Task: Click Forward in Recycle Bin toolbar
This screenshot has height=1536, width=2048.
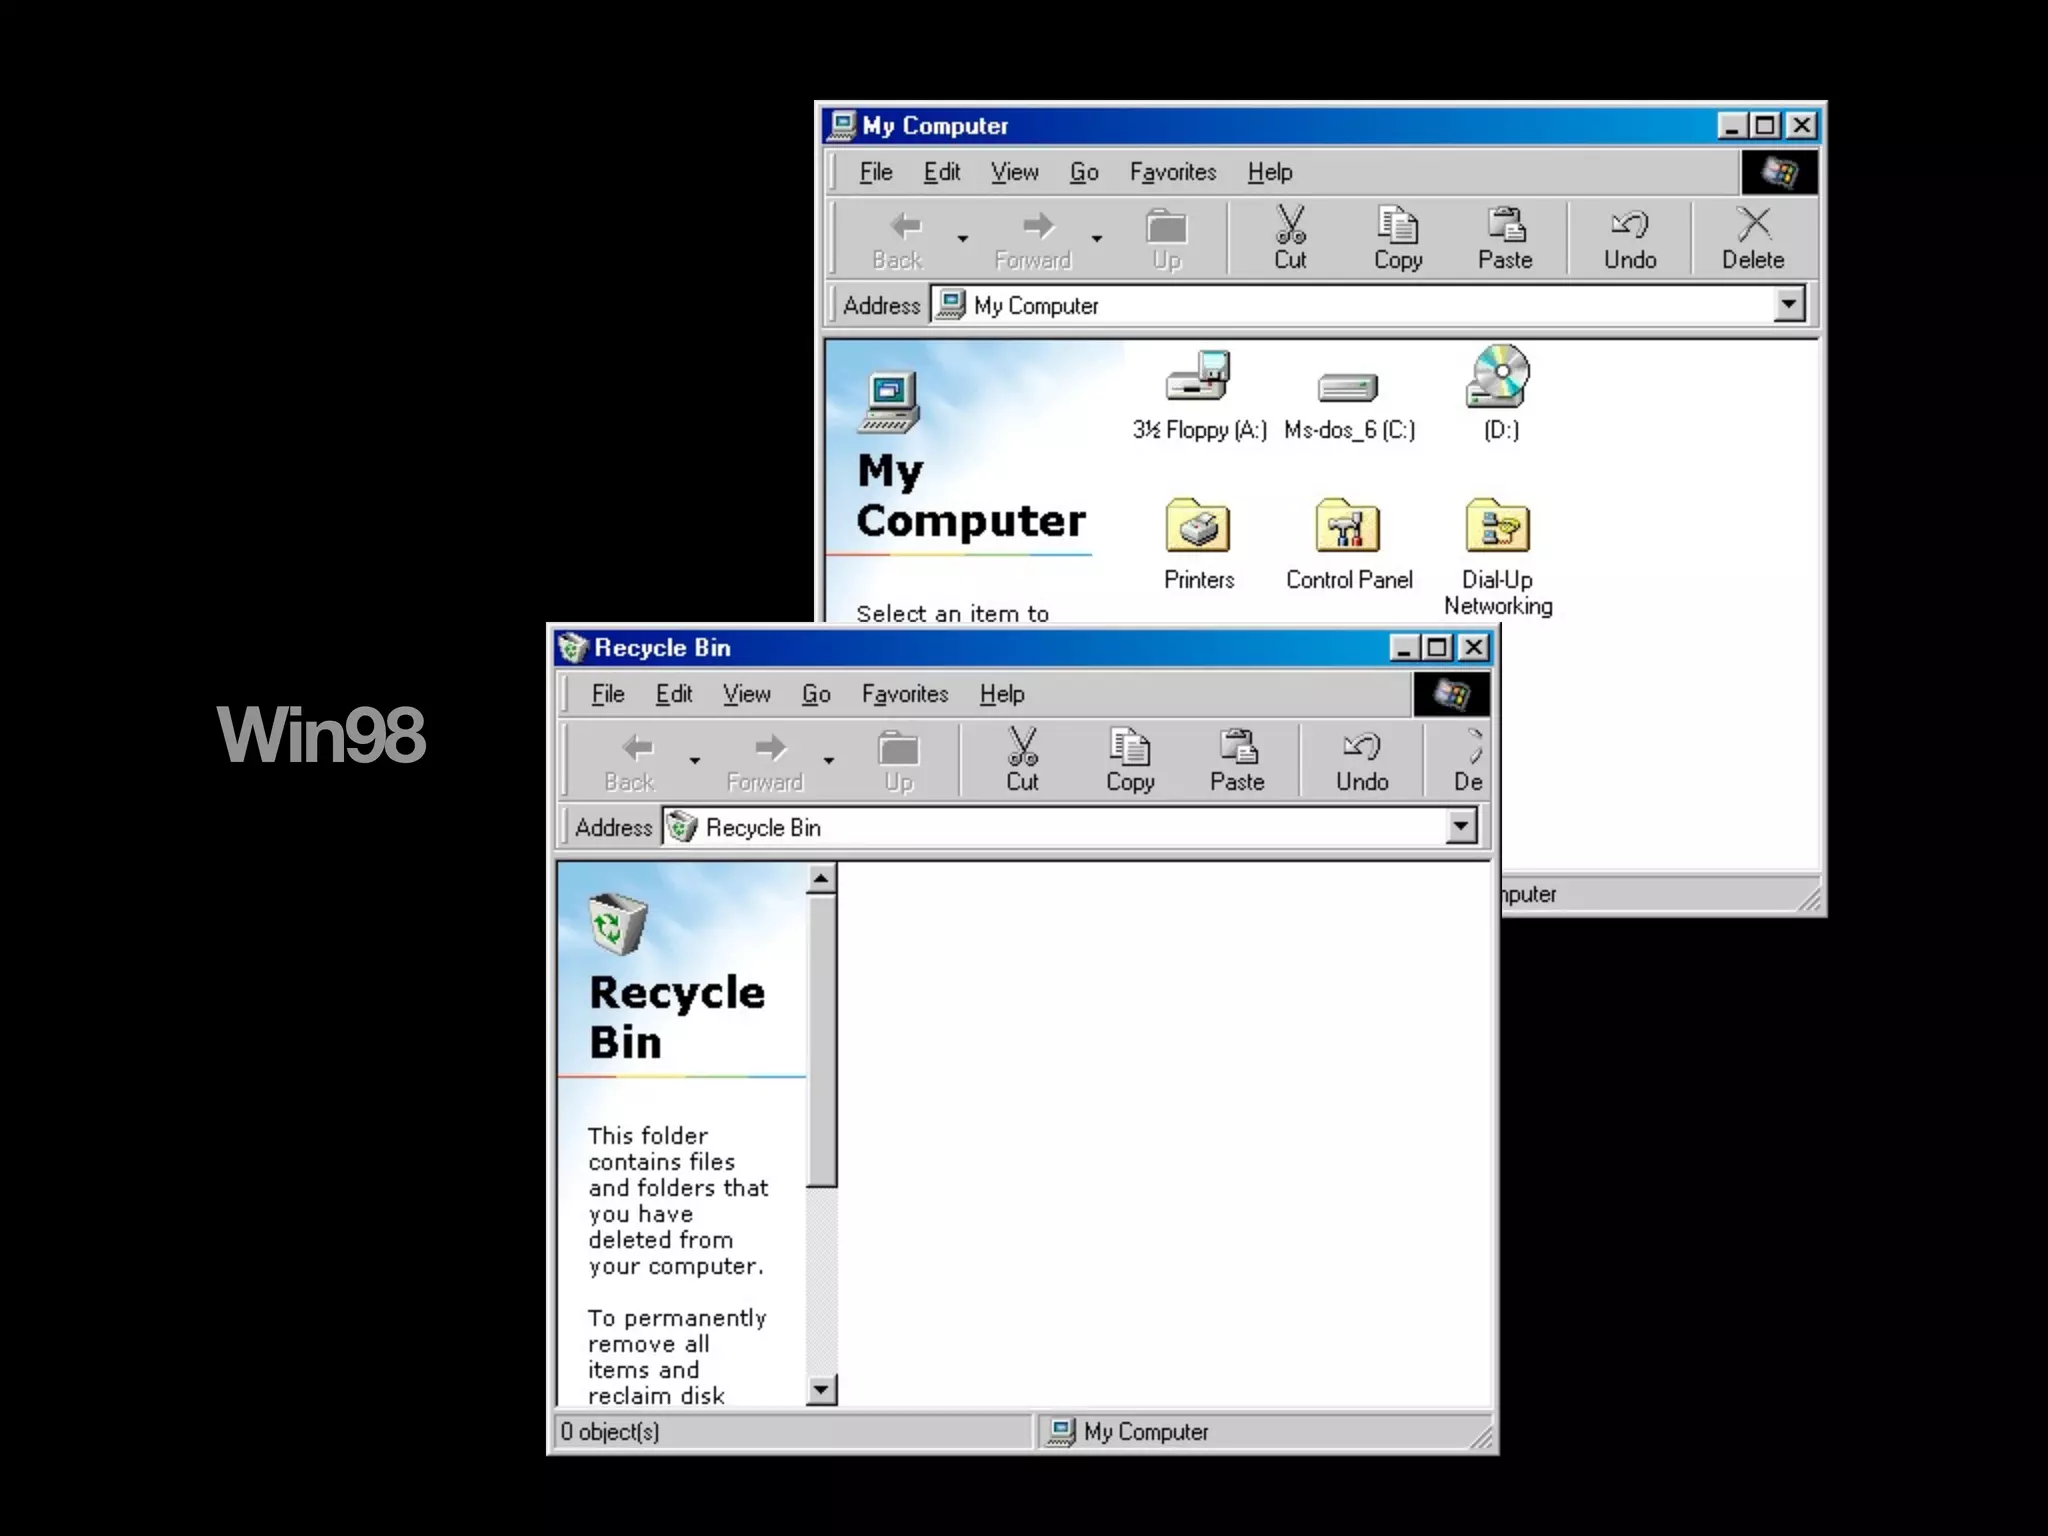Action: (765, 760)
